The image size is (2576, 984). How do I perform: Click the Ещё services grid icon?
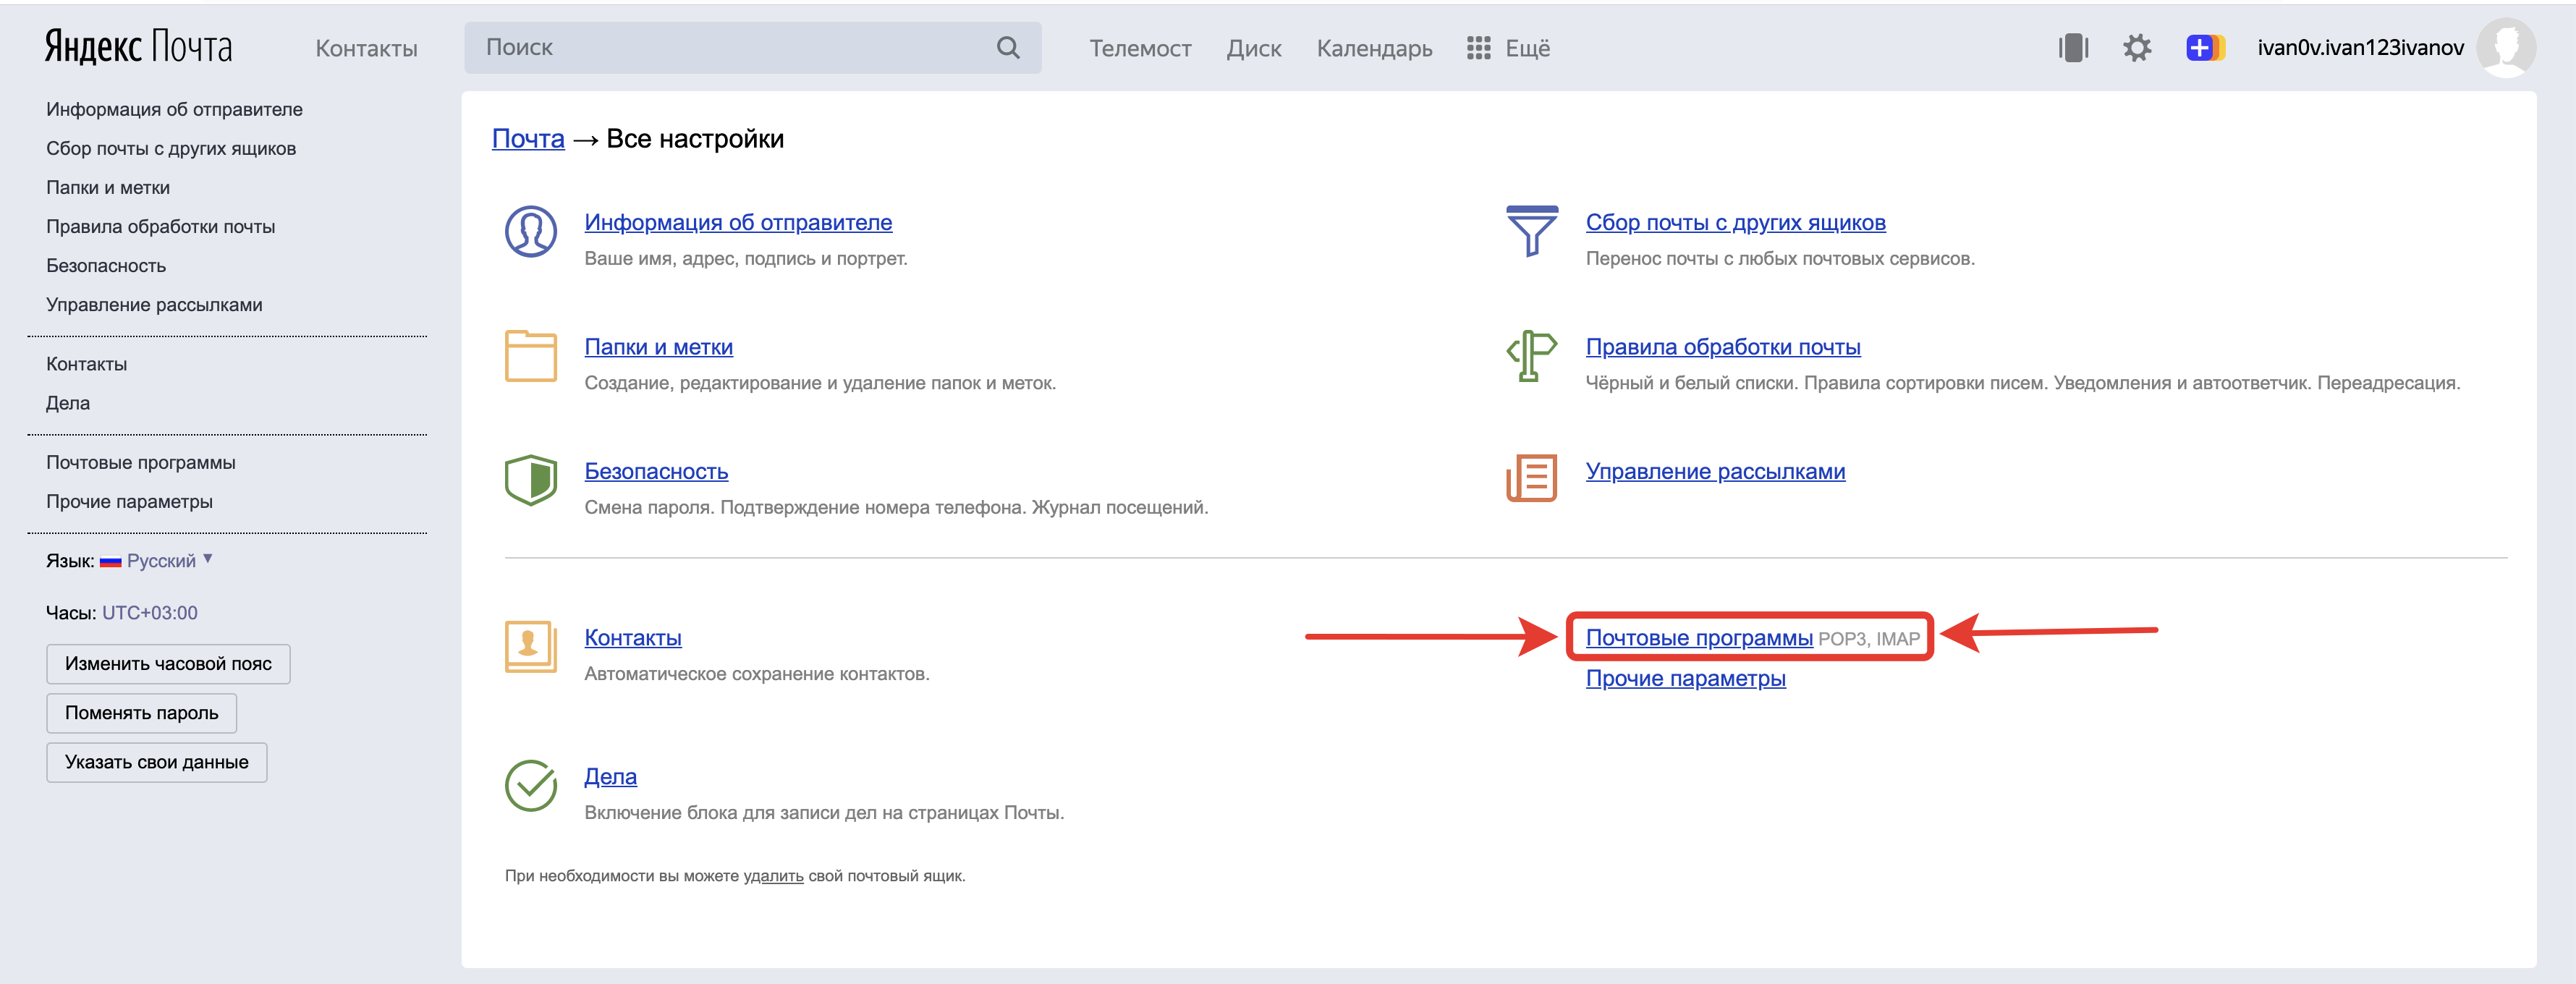1478,48
